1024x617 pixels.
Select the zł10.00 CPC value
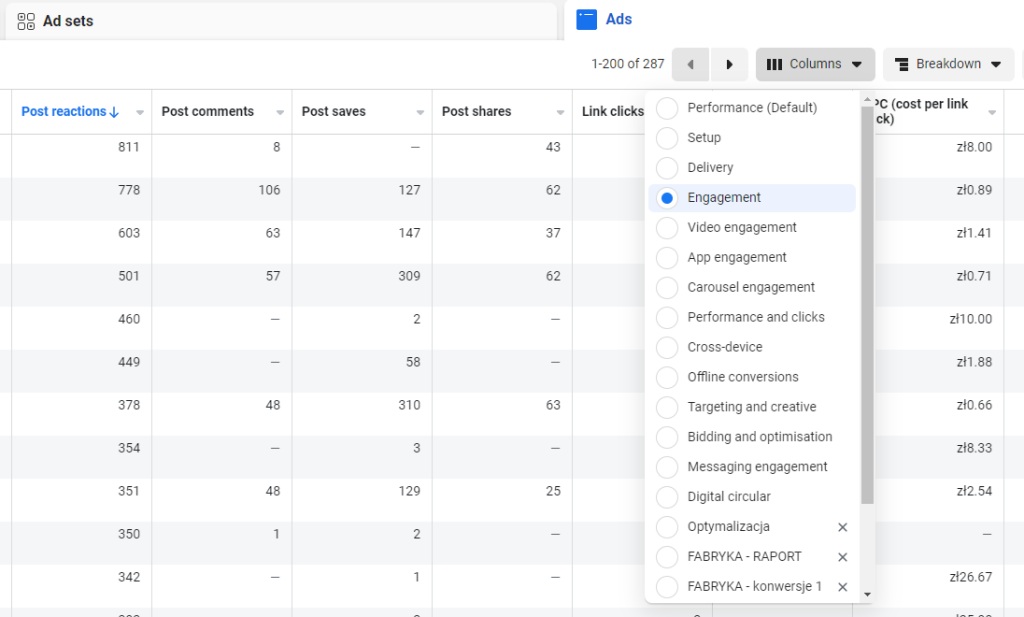(x=970, y=319)
